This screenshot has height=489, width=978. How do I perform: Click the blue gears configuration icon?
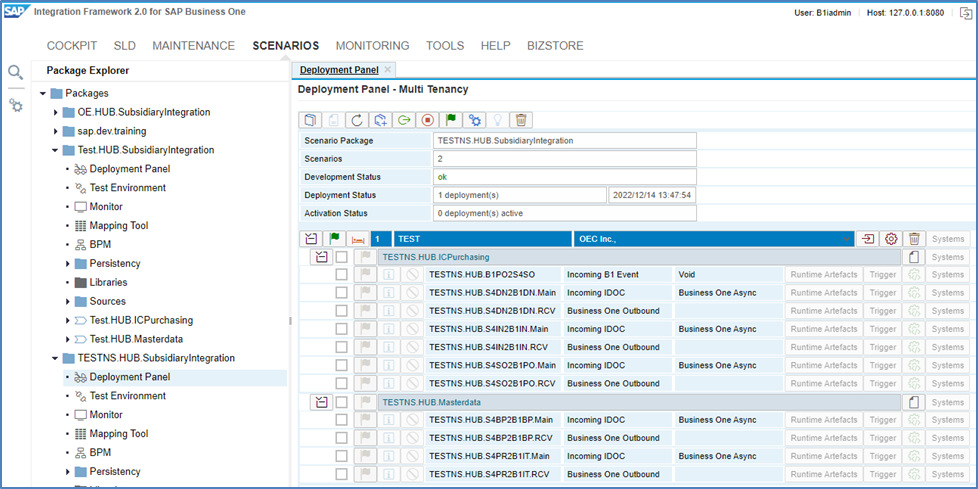pyautogui.click(x=475, y=120)
